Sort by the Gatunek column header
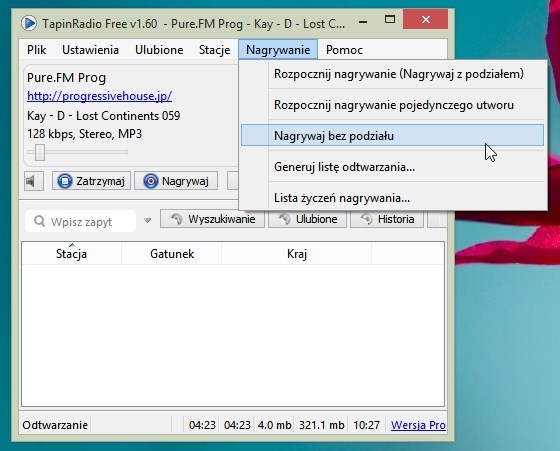Screen dimensions: 560x451 coord(172,254)
